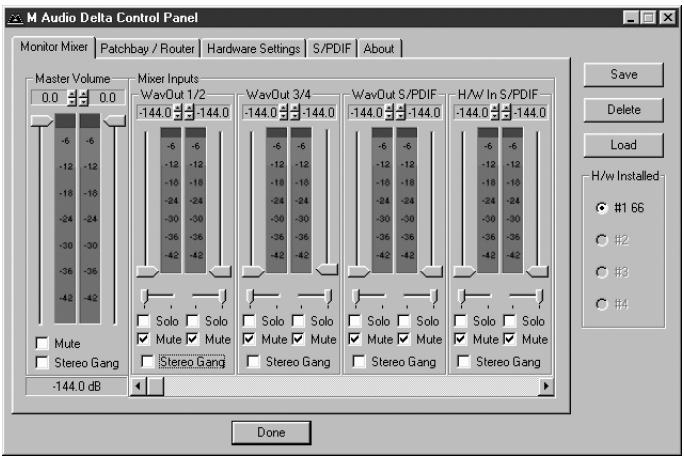Enable WavOut 1/2 Stereo Gang checkbox

pyautogui.click(x=147, y=361)
